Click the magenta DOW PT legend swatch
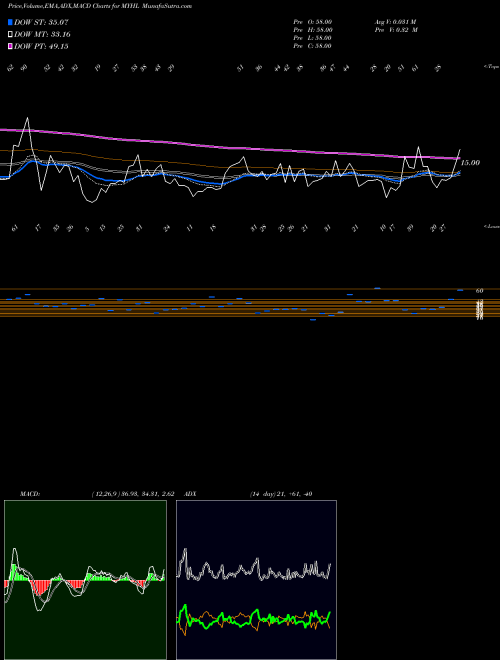The height and width of the screenshot is (660, 500). point(10,46)
